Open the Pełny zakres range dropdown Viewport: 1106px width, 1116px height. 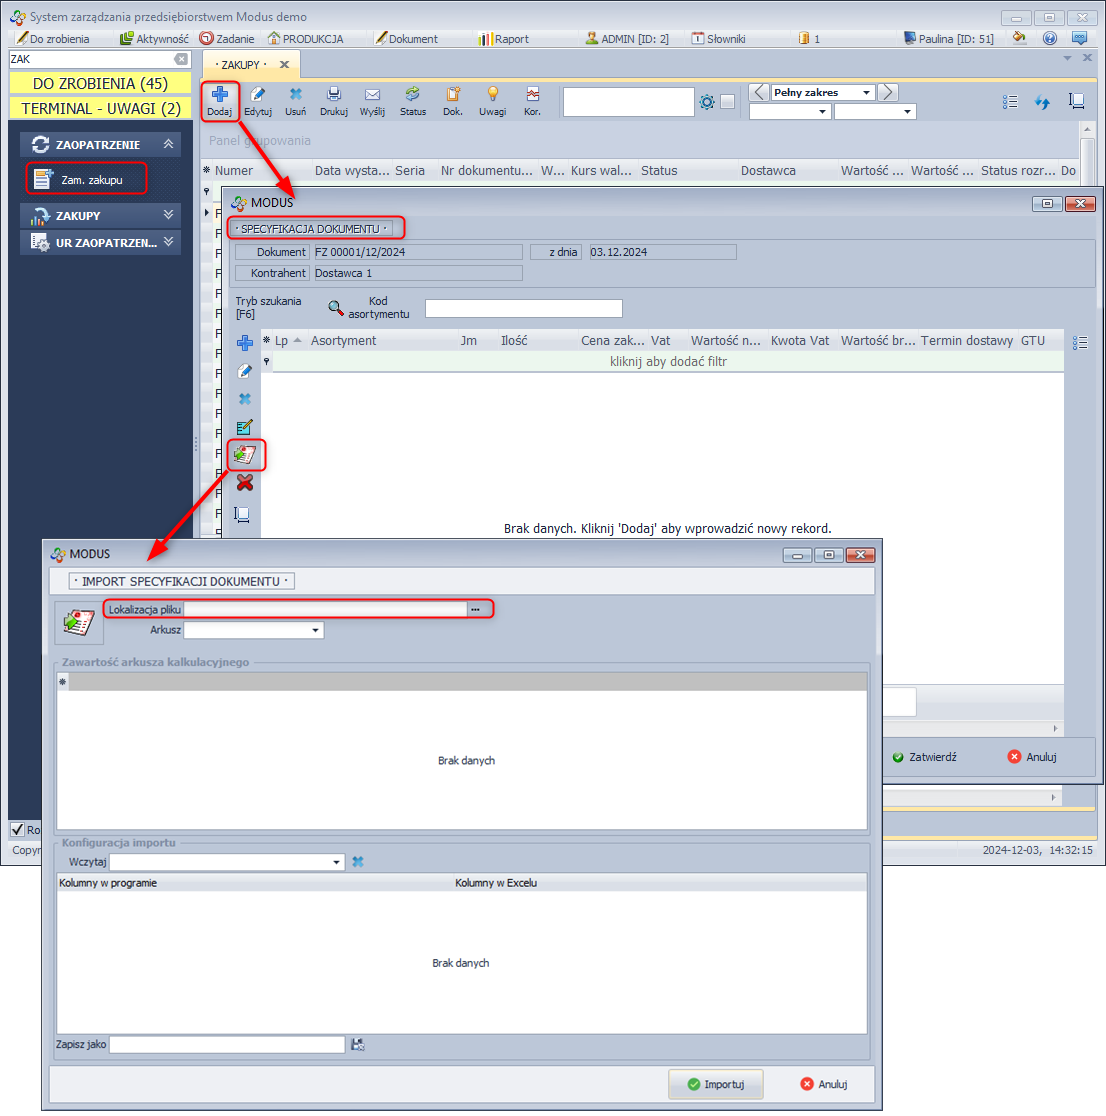pos(866,93)
